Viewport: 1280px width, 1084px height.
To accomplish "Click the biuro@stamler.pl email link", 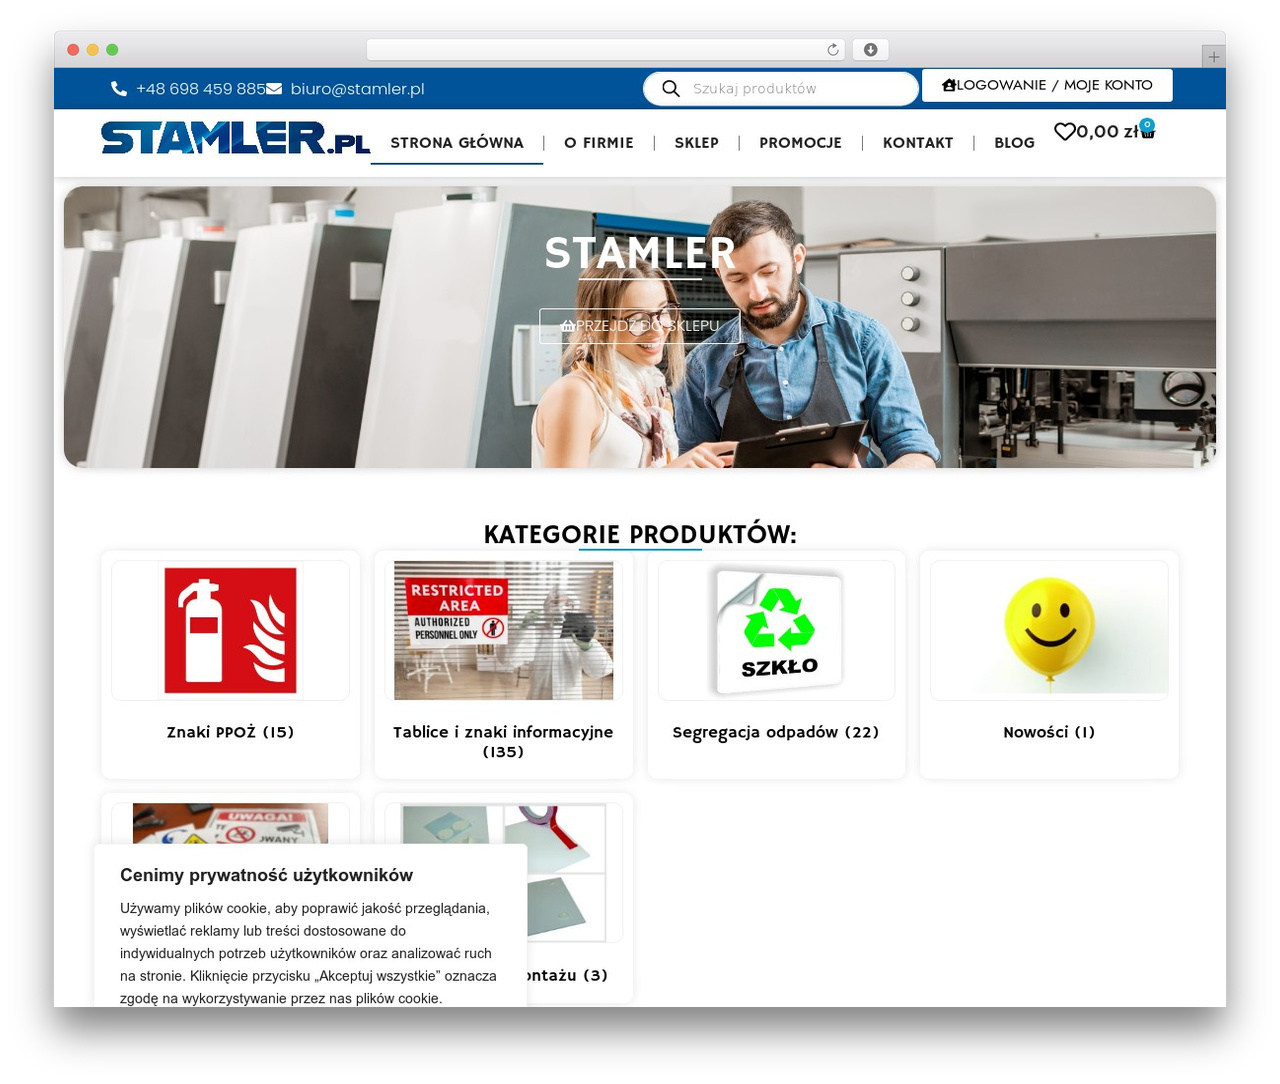I will click(x=357, y=89).
